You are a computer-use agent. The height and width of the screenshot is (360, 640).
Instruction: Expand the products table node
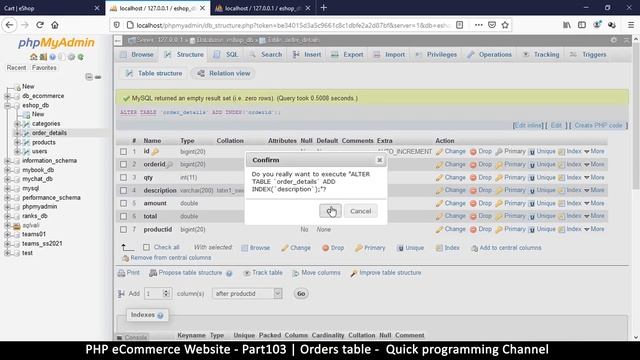click(17, 142)
